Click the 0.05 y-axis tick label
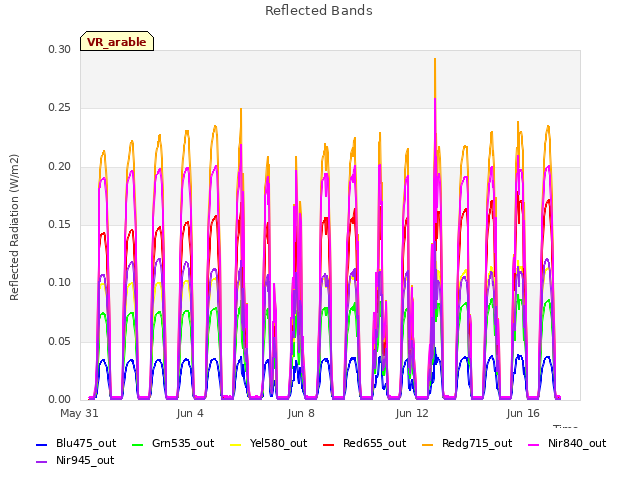 point(59,341)
